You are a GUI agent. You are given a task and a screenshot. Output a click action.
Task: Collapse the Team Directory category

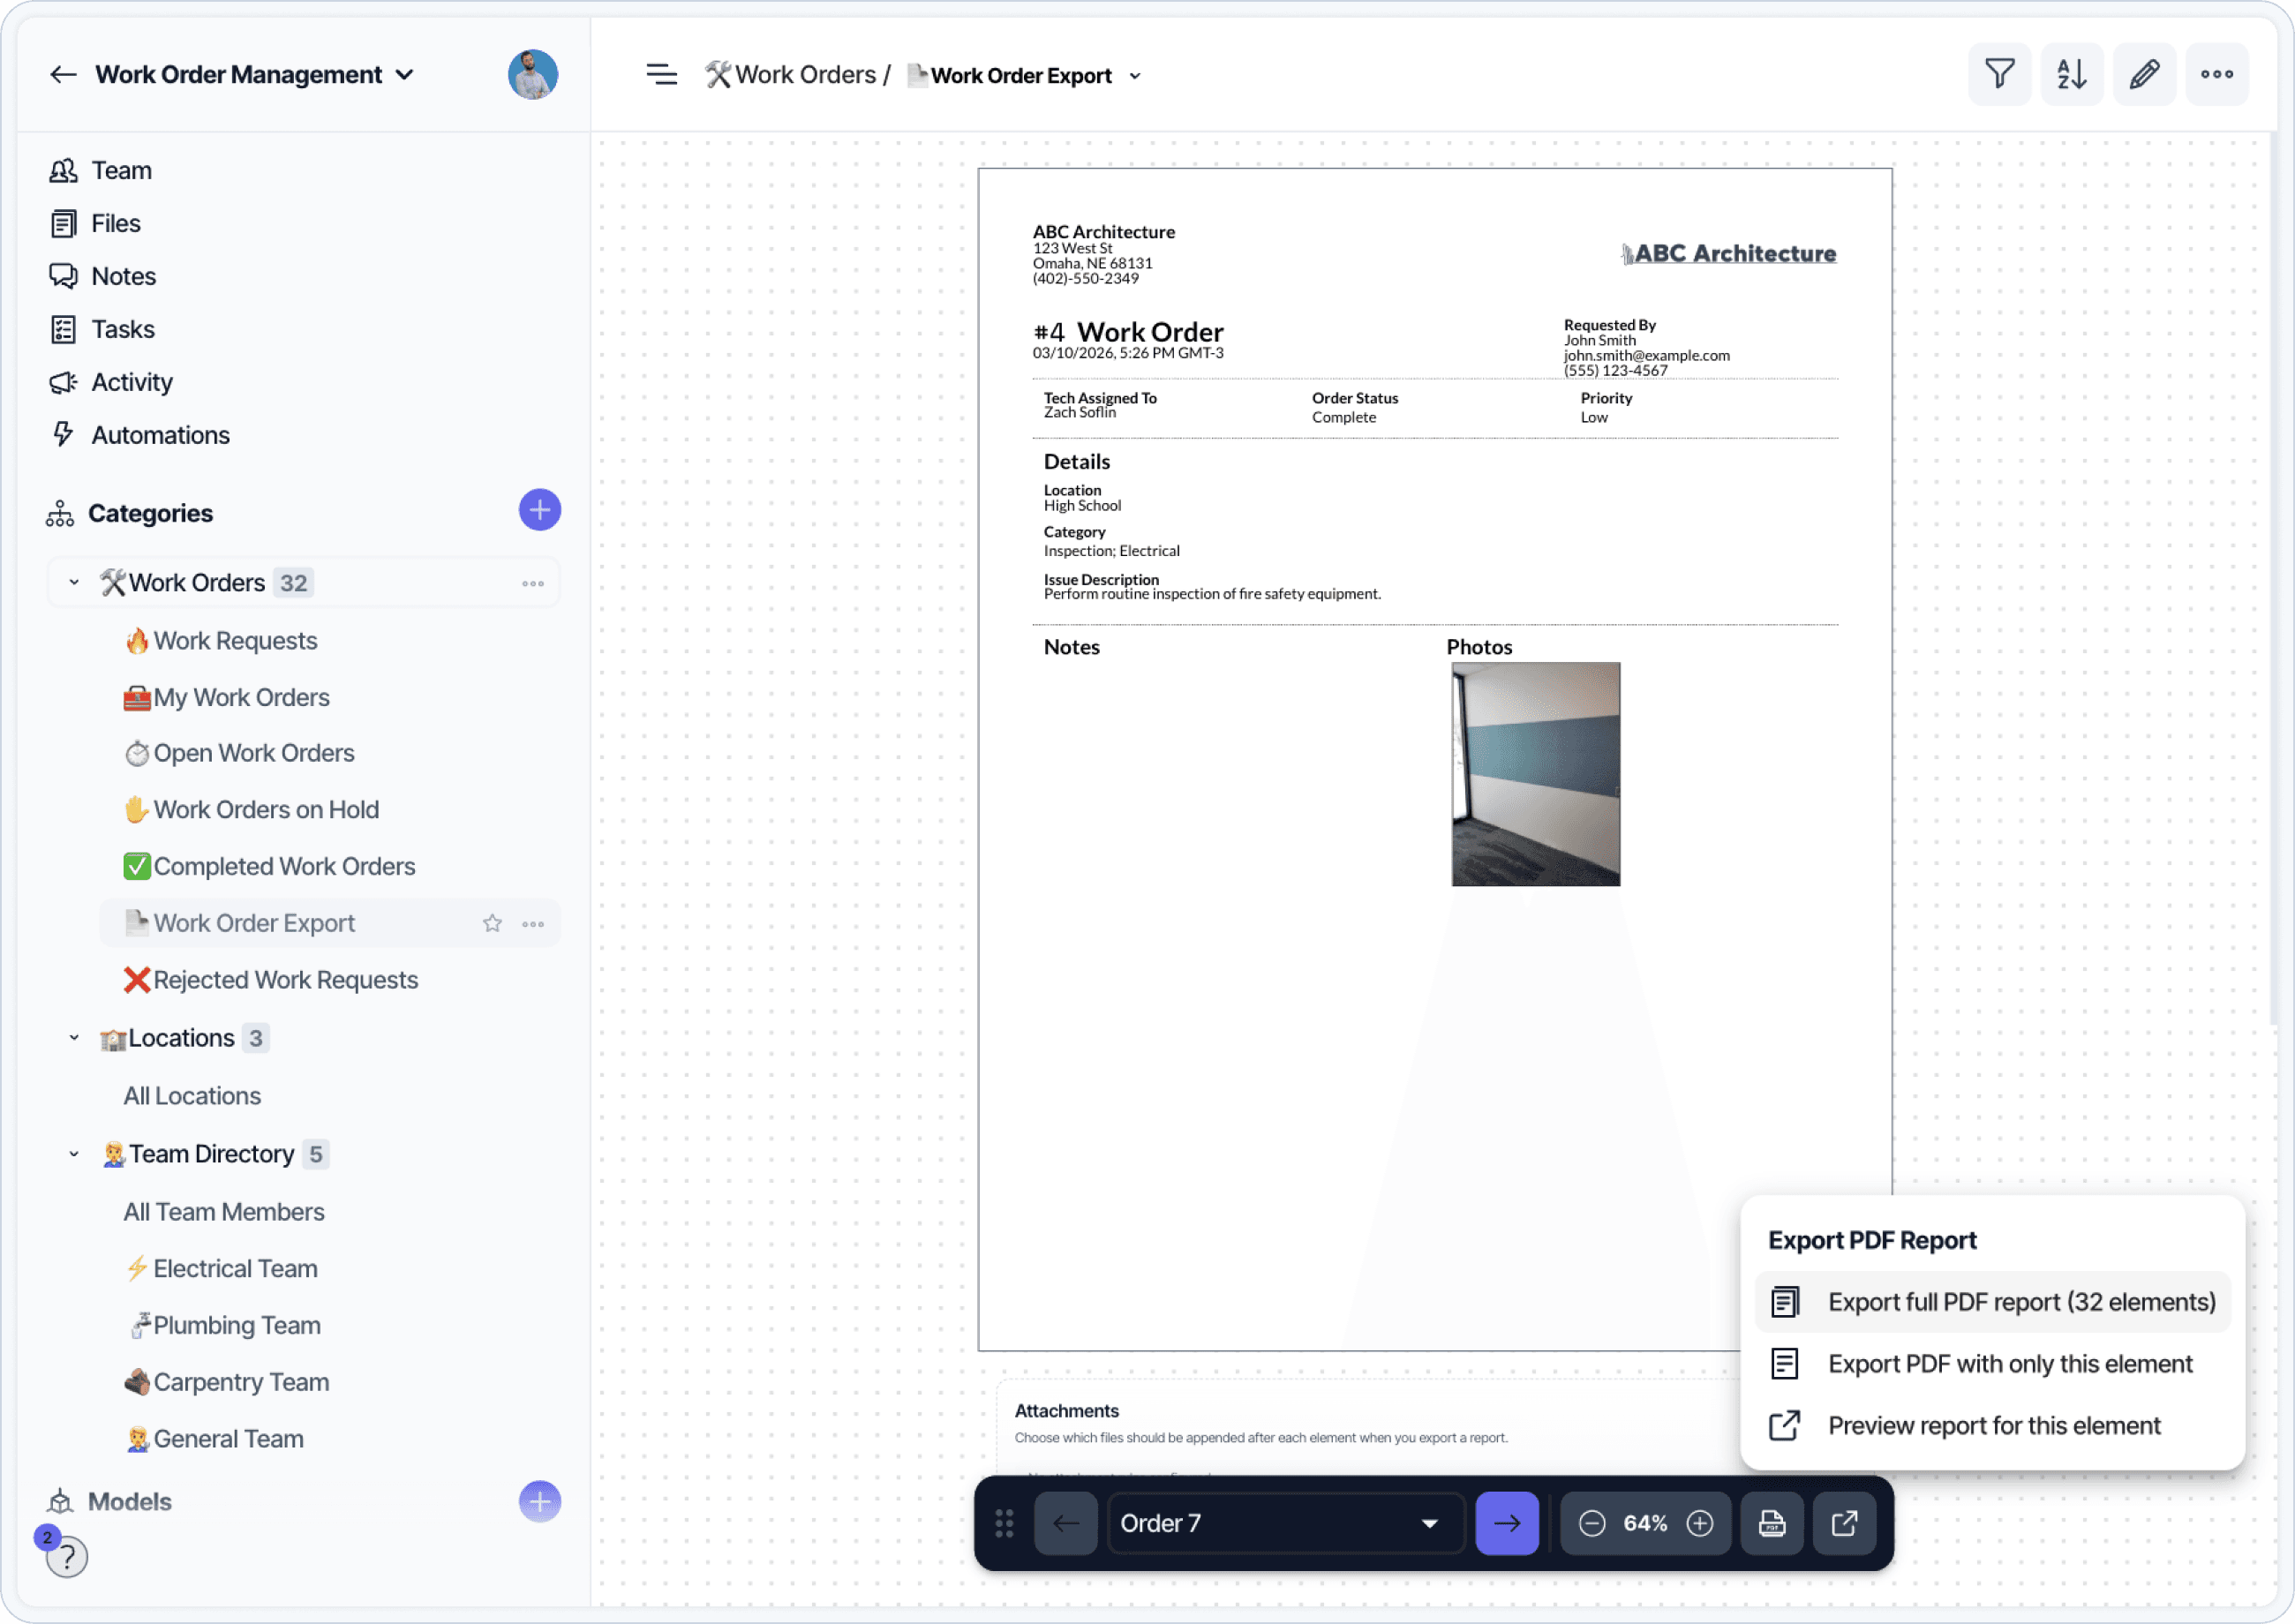point(74,1154)
